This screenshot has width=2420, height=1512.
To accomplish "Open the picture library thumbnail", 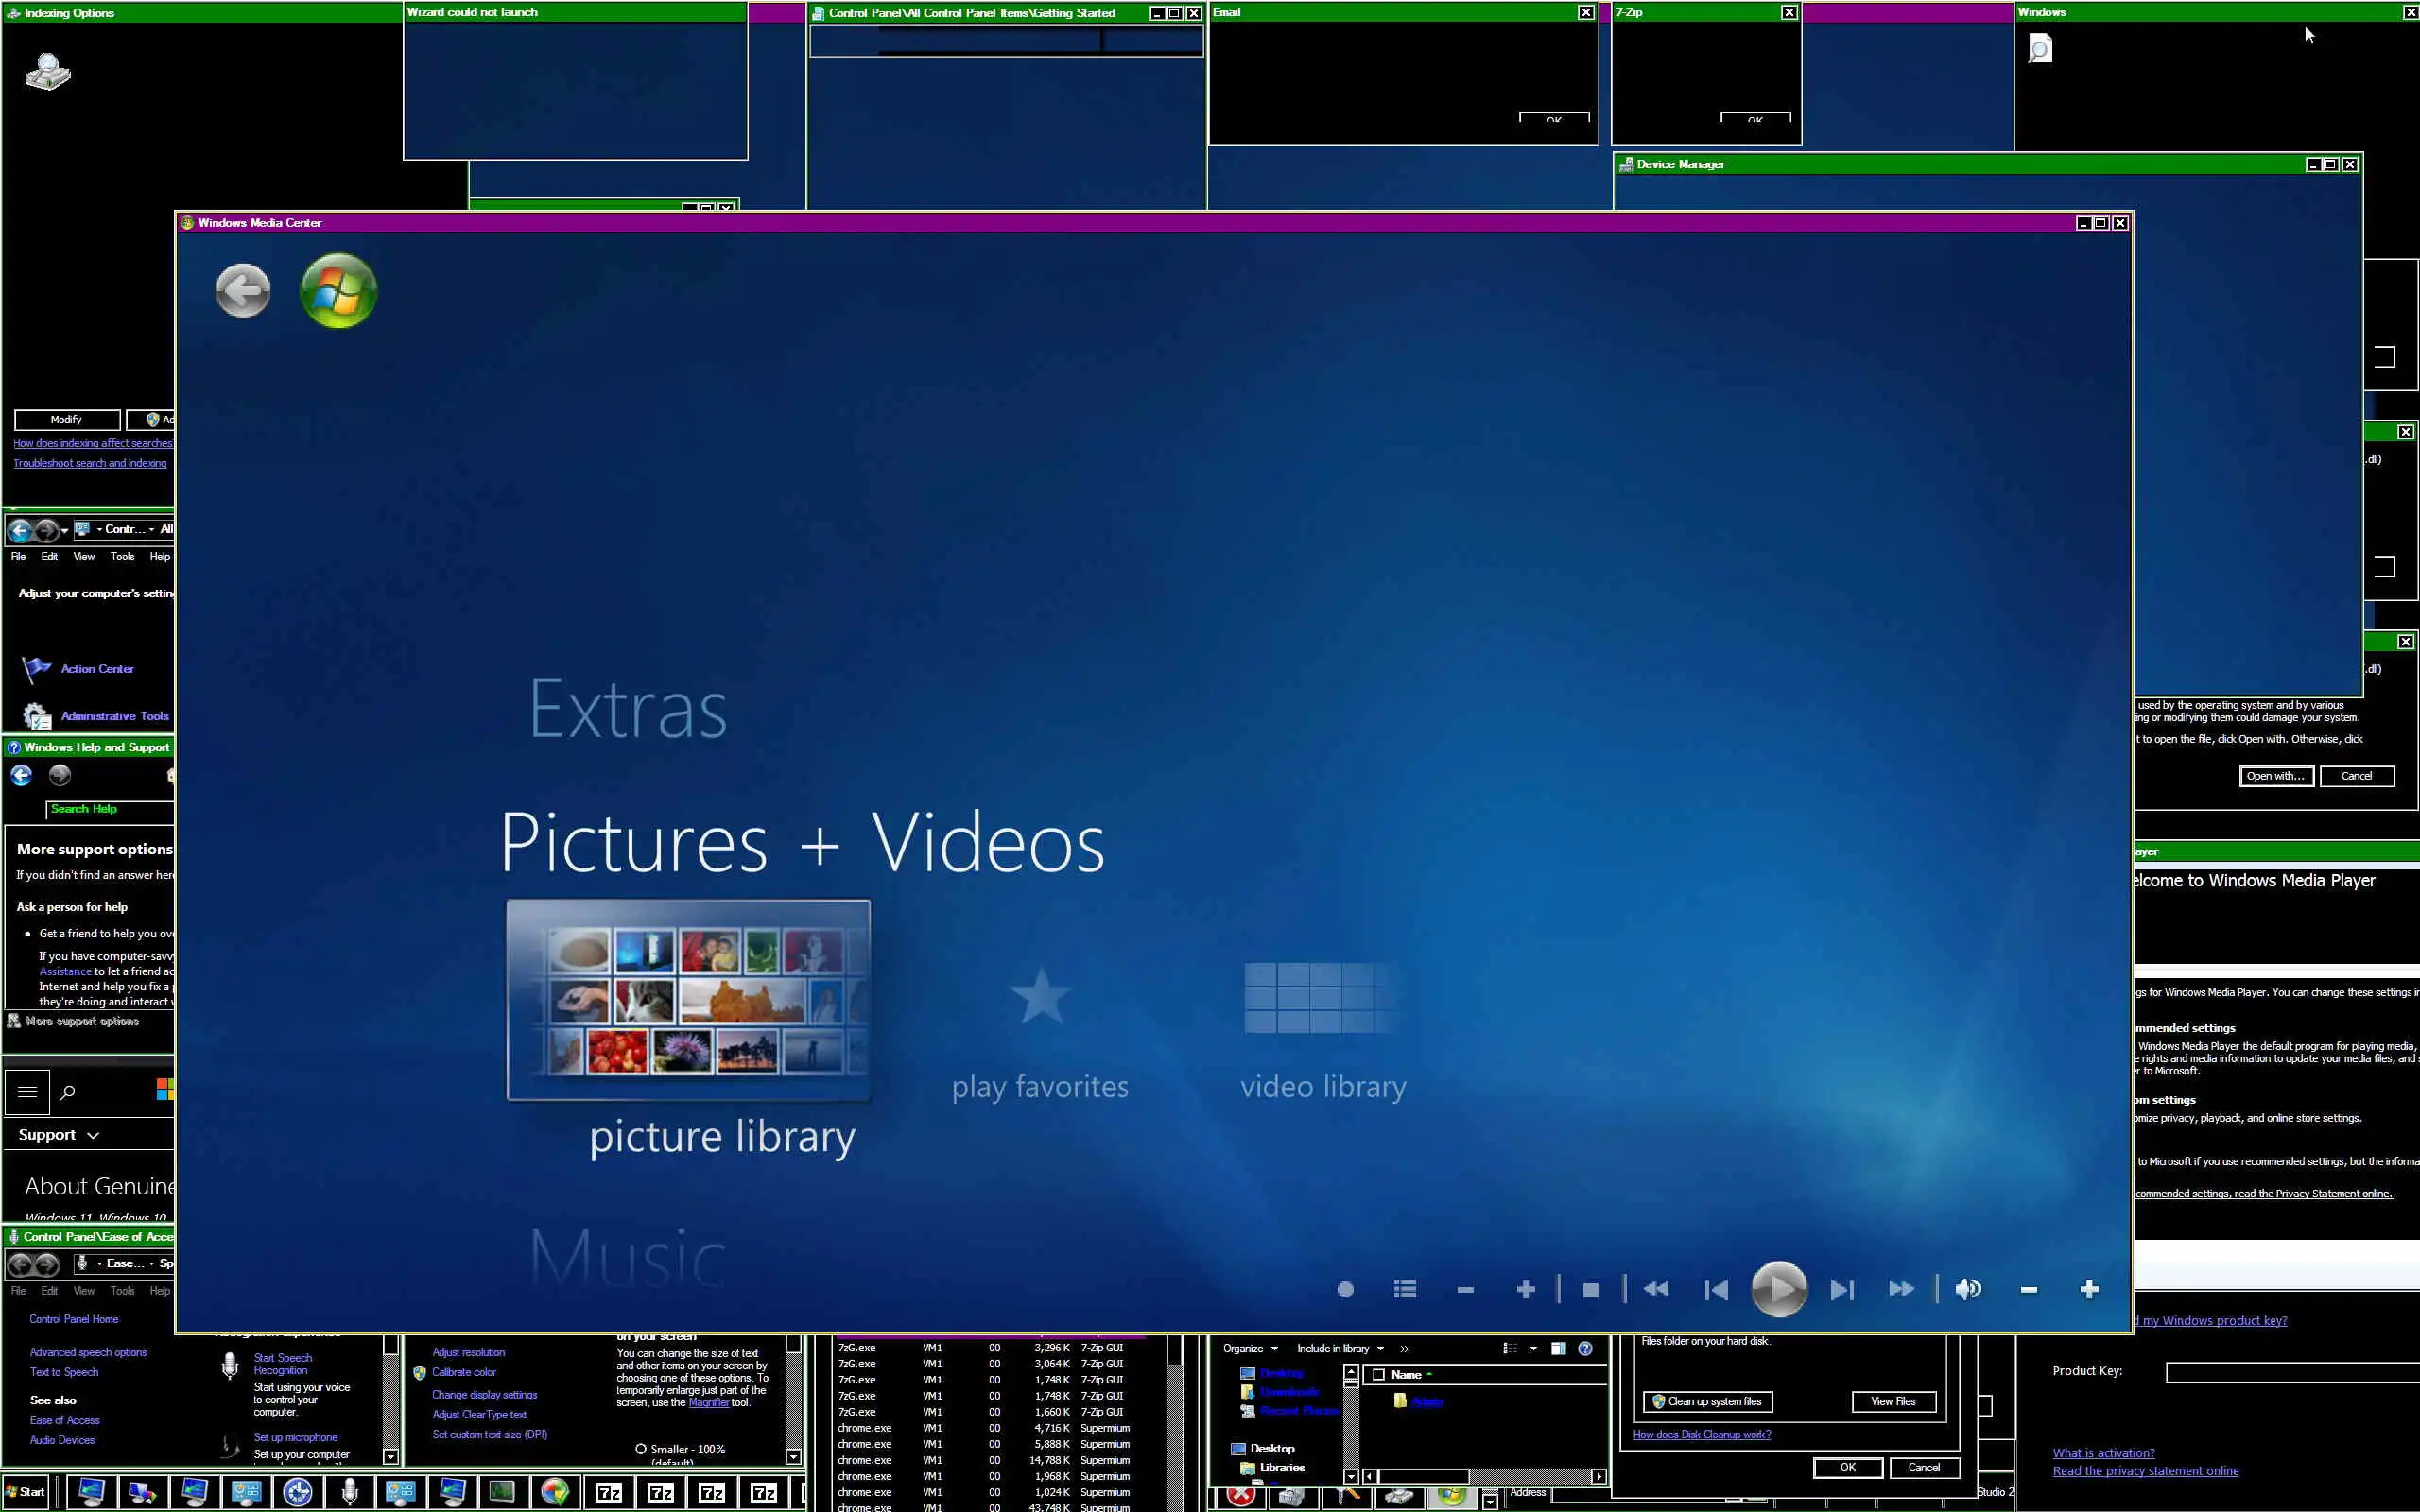I will (x=688, y=999).
